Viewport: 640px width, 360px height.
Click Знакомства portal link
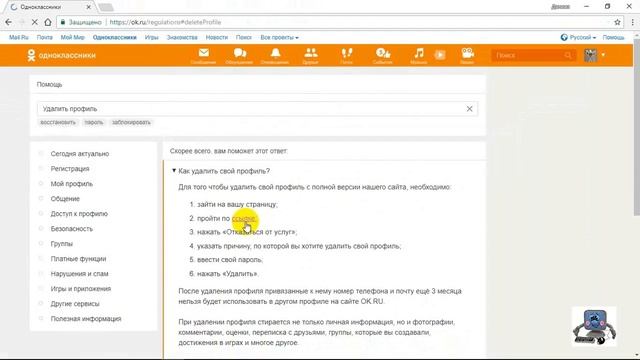point(182,37)
